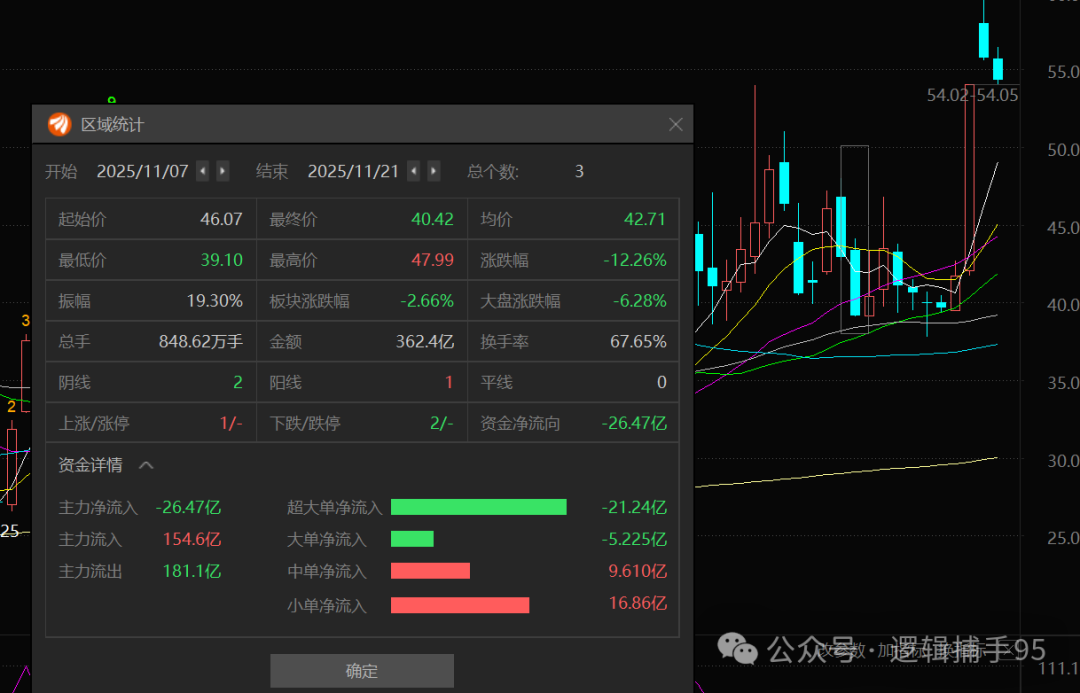Click the 上涨/涨停 value 1/-

(231, 423)
